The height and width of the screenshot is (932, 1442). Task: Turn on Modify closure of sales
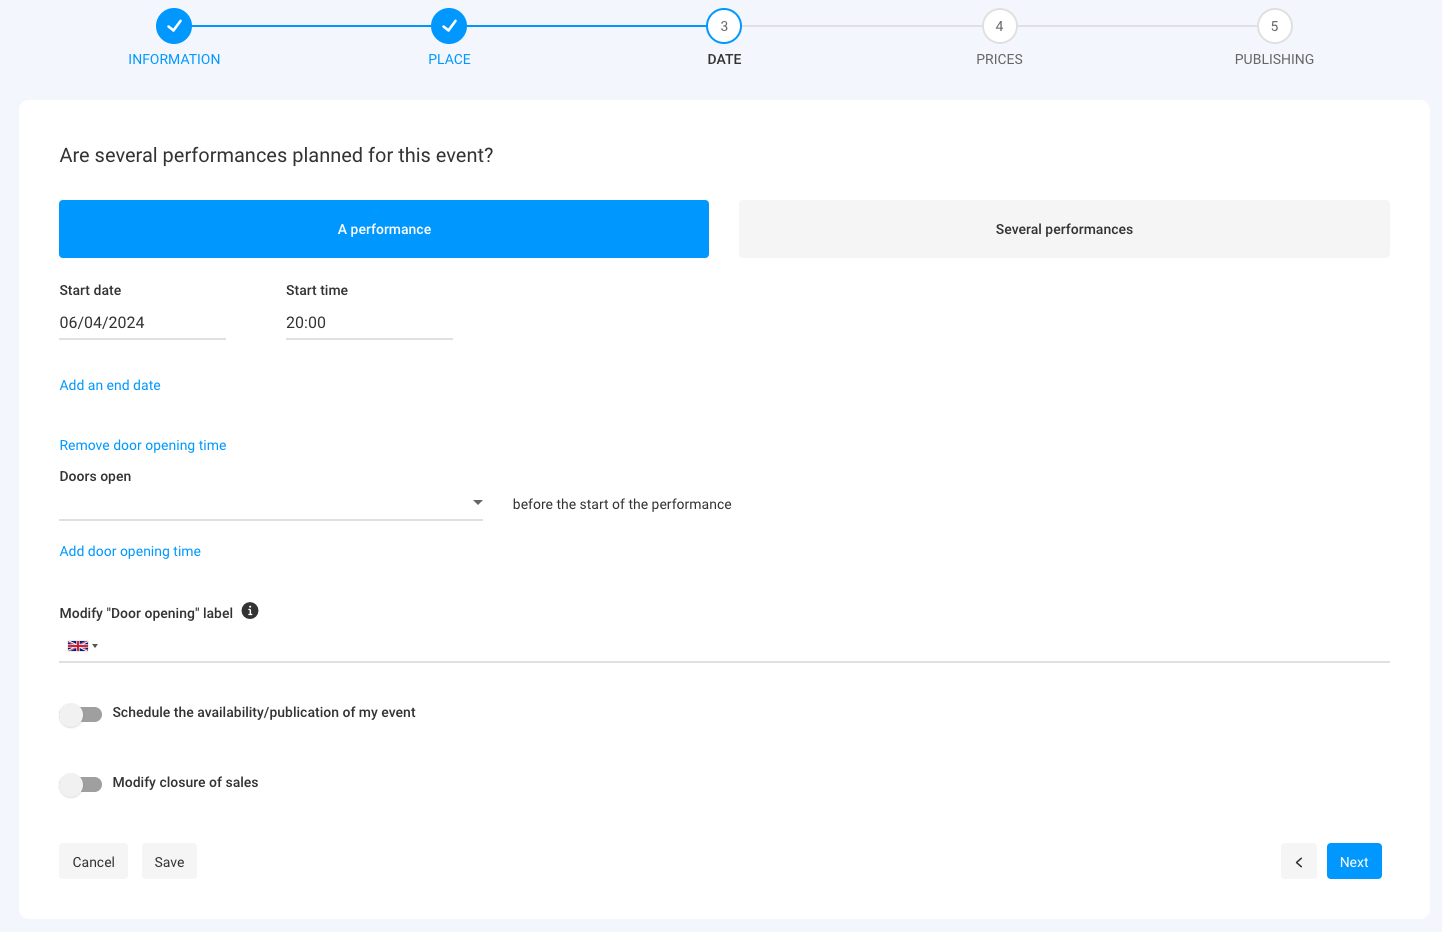pos(81,785)
